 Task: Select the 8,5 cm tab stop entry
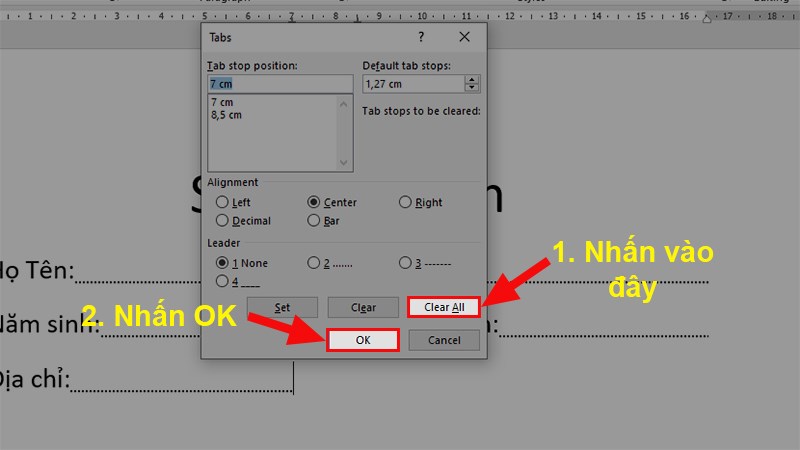point(227,115)
